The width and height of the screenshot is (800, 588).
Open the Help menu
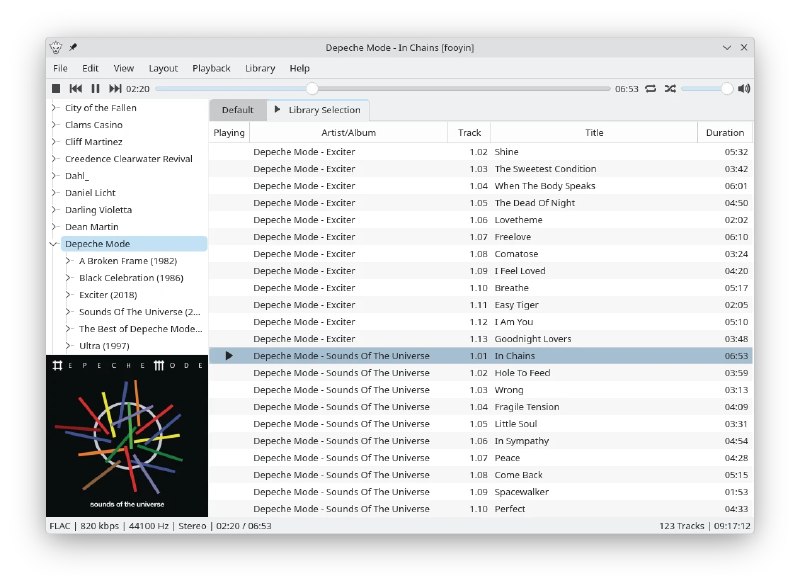tap(299, 68)
